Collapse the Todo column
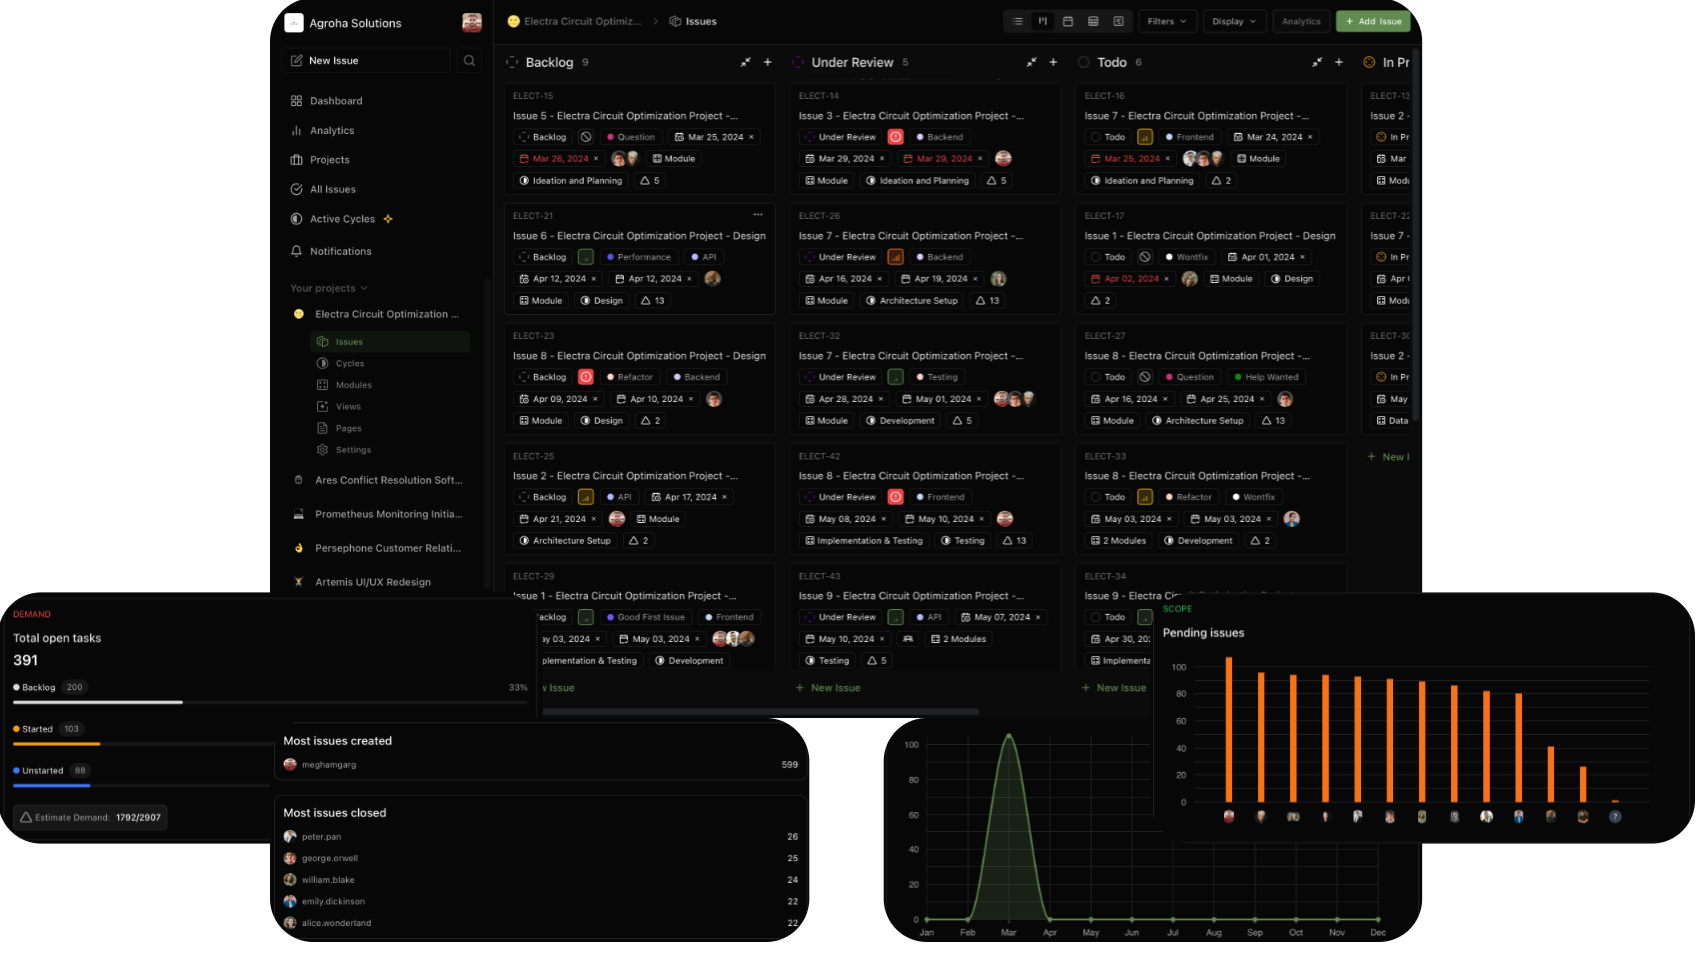 pos(1317,62)
